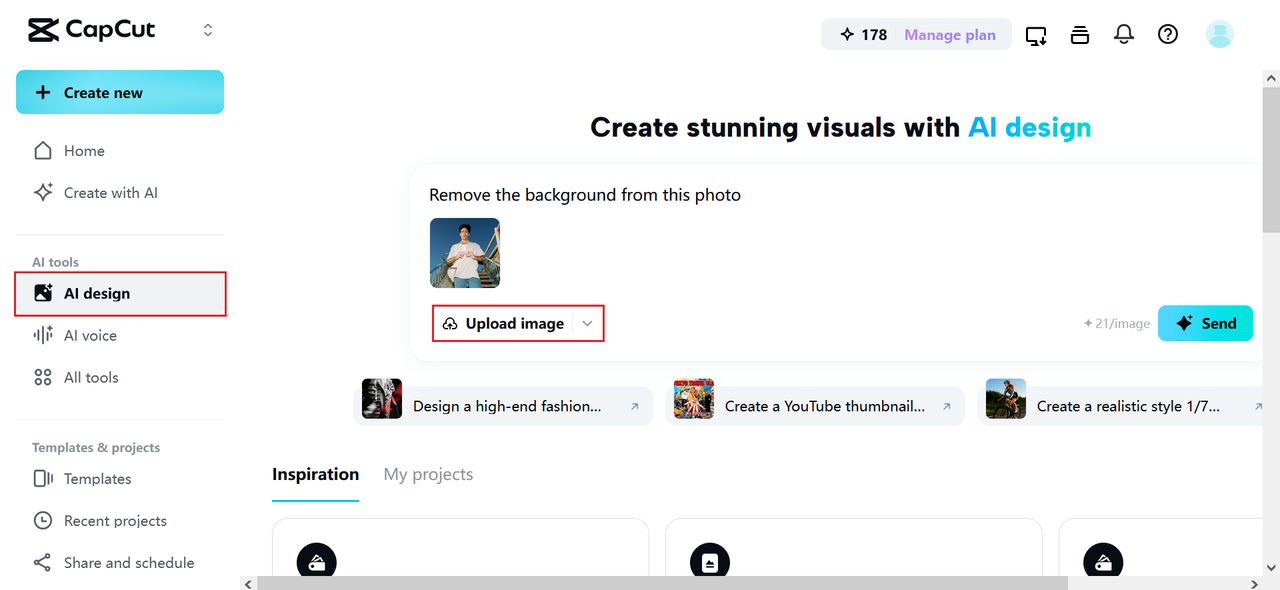Click the help question mark icon
The height and width of the screenshot is (590, 1280).
(1168, 35)
